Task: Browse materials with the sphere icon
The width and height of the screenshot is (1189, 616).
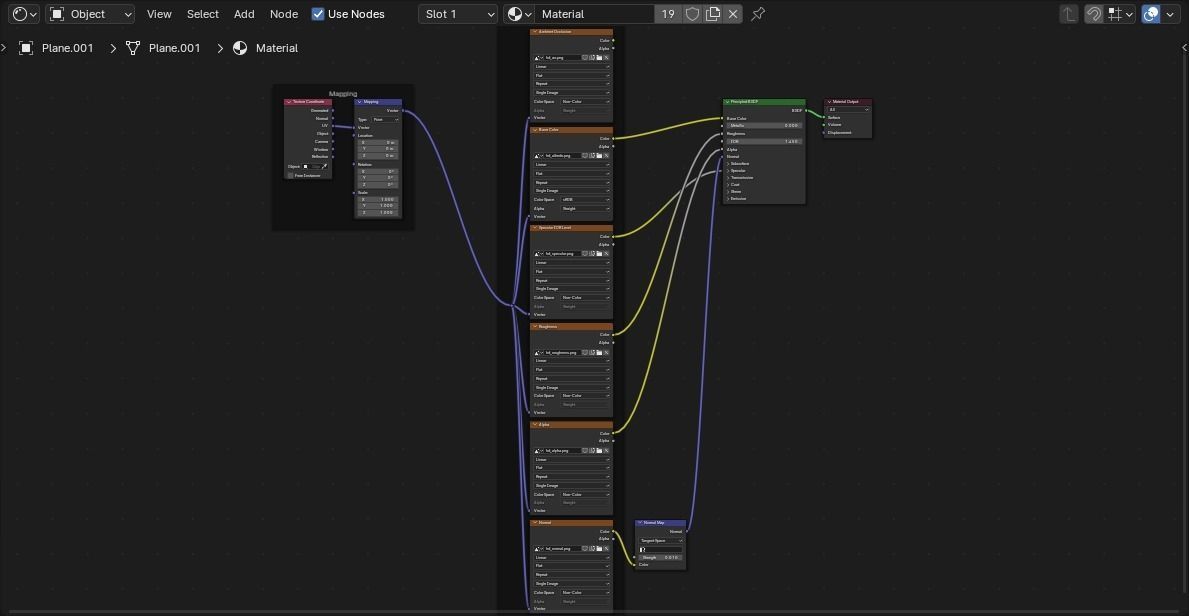Action: coord(519,14)
